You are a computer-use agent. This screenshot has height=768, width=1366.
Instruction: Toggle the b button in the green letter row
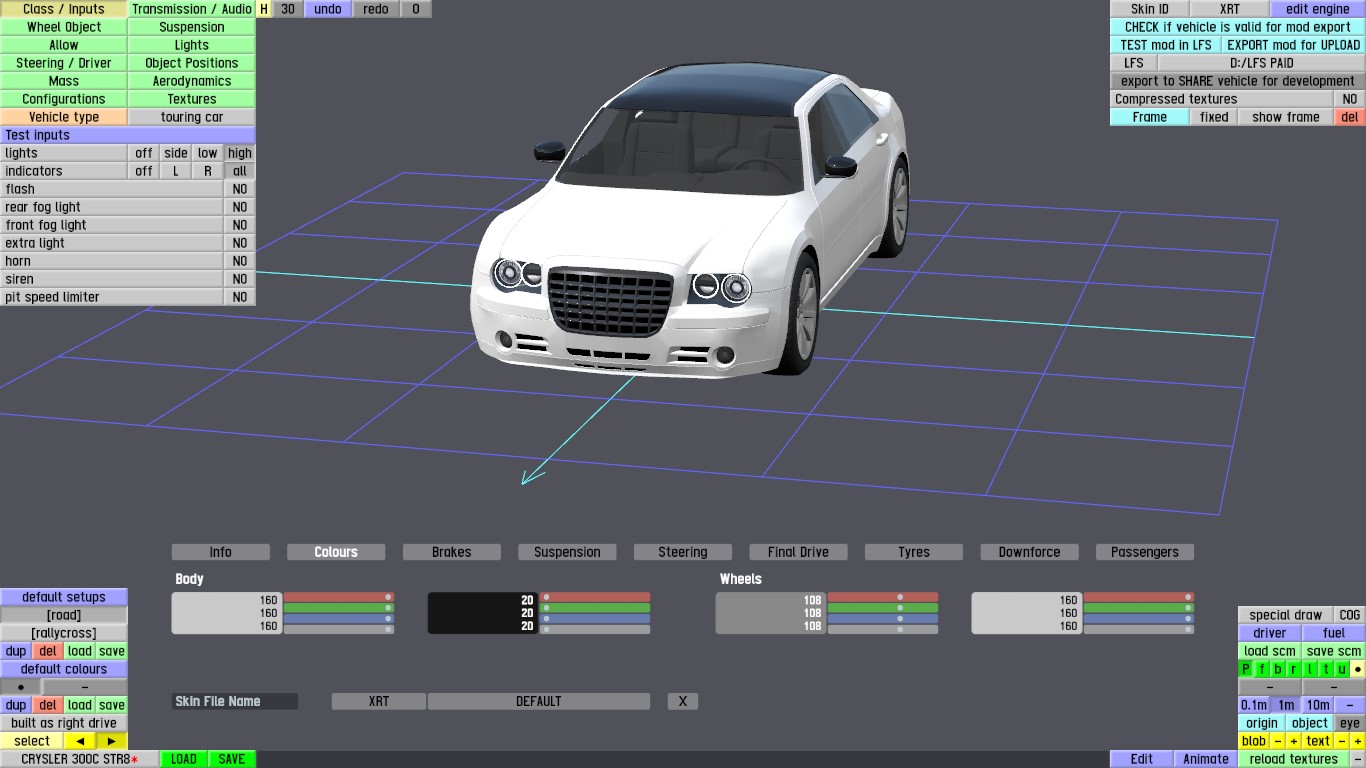pyautogui.click(x=1278, y=669)
